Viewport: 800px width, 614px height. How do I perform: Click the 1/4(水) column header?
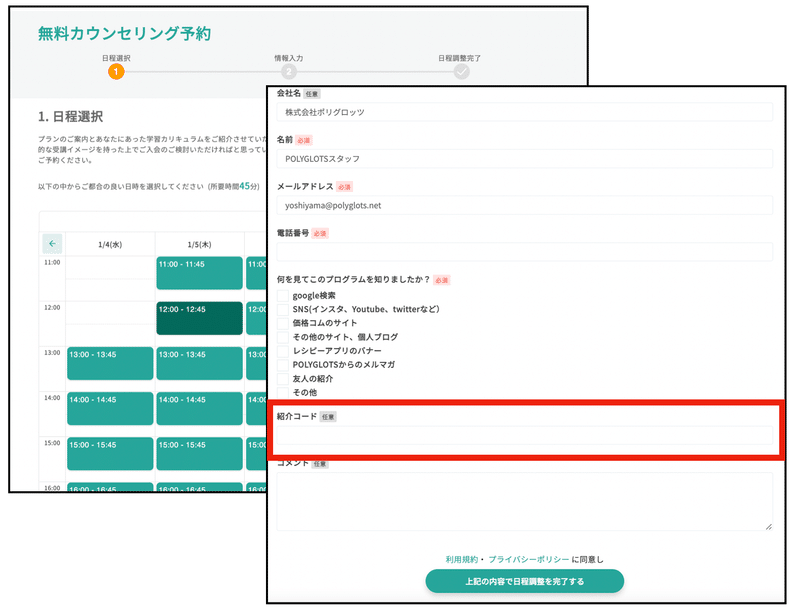point(110,244)
